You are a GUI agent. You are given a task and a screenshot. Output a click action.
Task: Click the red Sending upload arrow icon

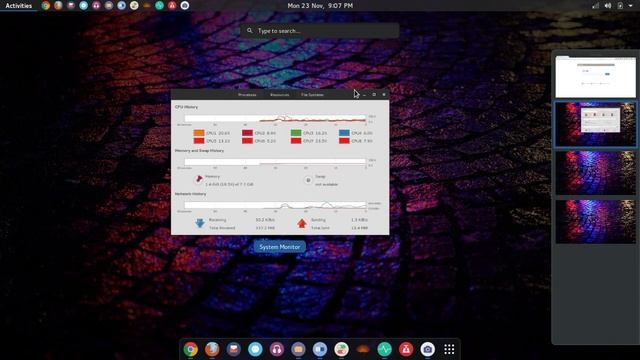(x=302, y=223)
